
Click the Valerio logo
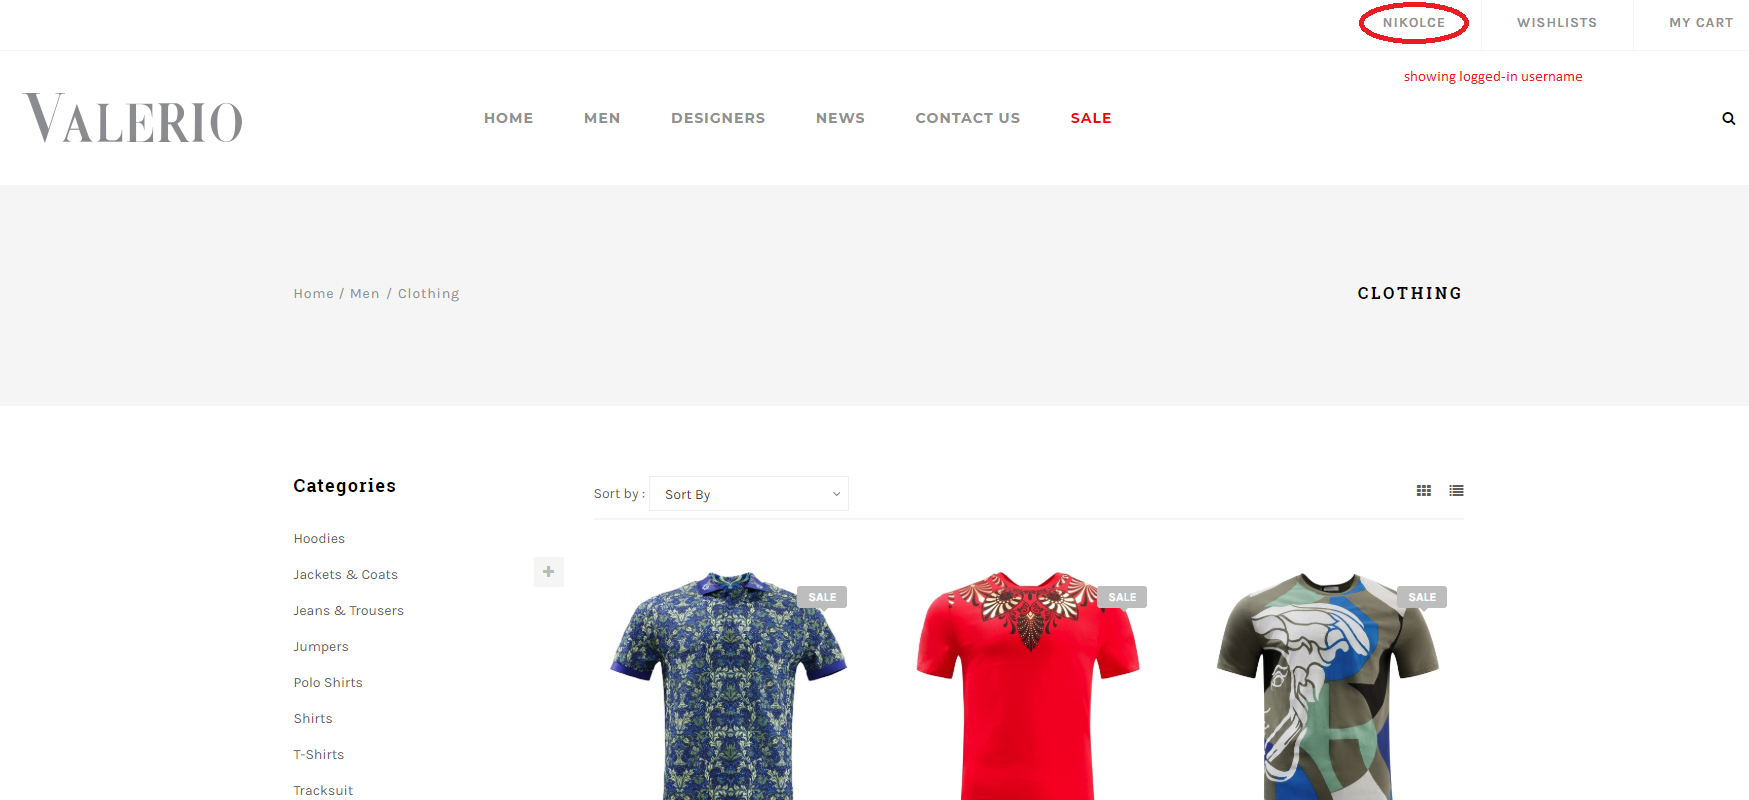click(x=133, y=118)
